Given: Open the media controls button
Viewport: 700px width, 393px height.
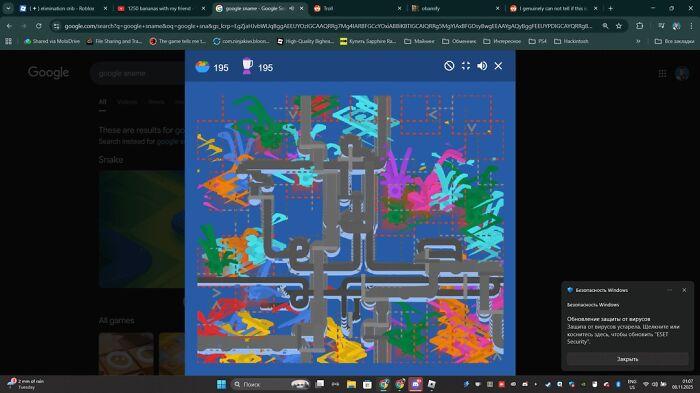Looking at the screenshot, I should click(x=661, y=26).
